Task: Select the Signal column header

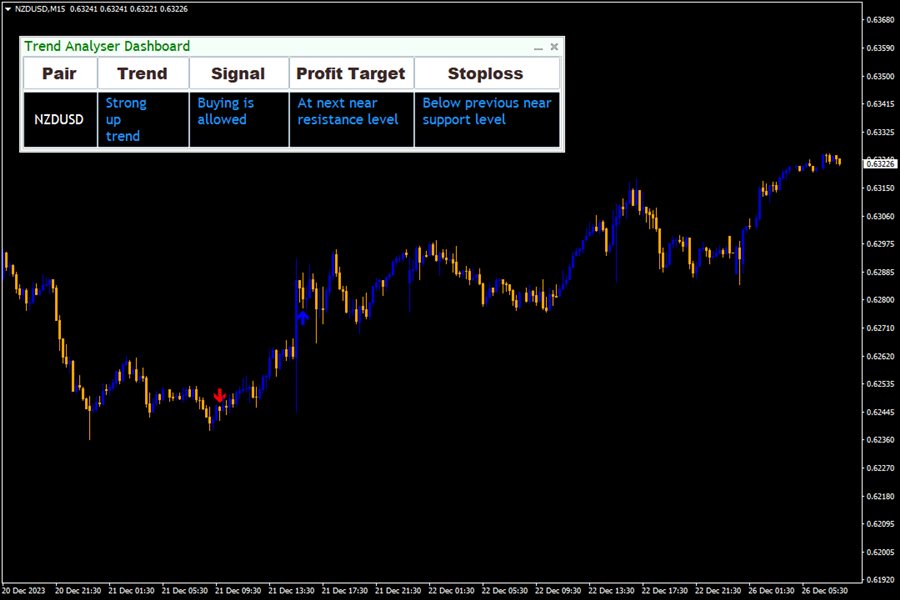Action: [x=238, y=73]
